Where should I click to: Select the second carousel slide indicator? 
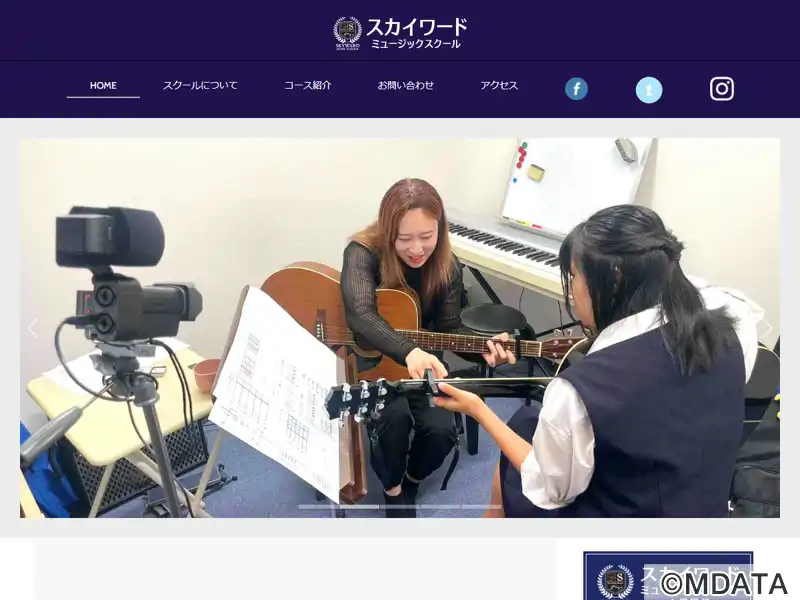[x=359, y=507]
